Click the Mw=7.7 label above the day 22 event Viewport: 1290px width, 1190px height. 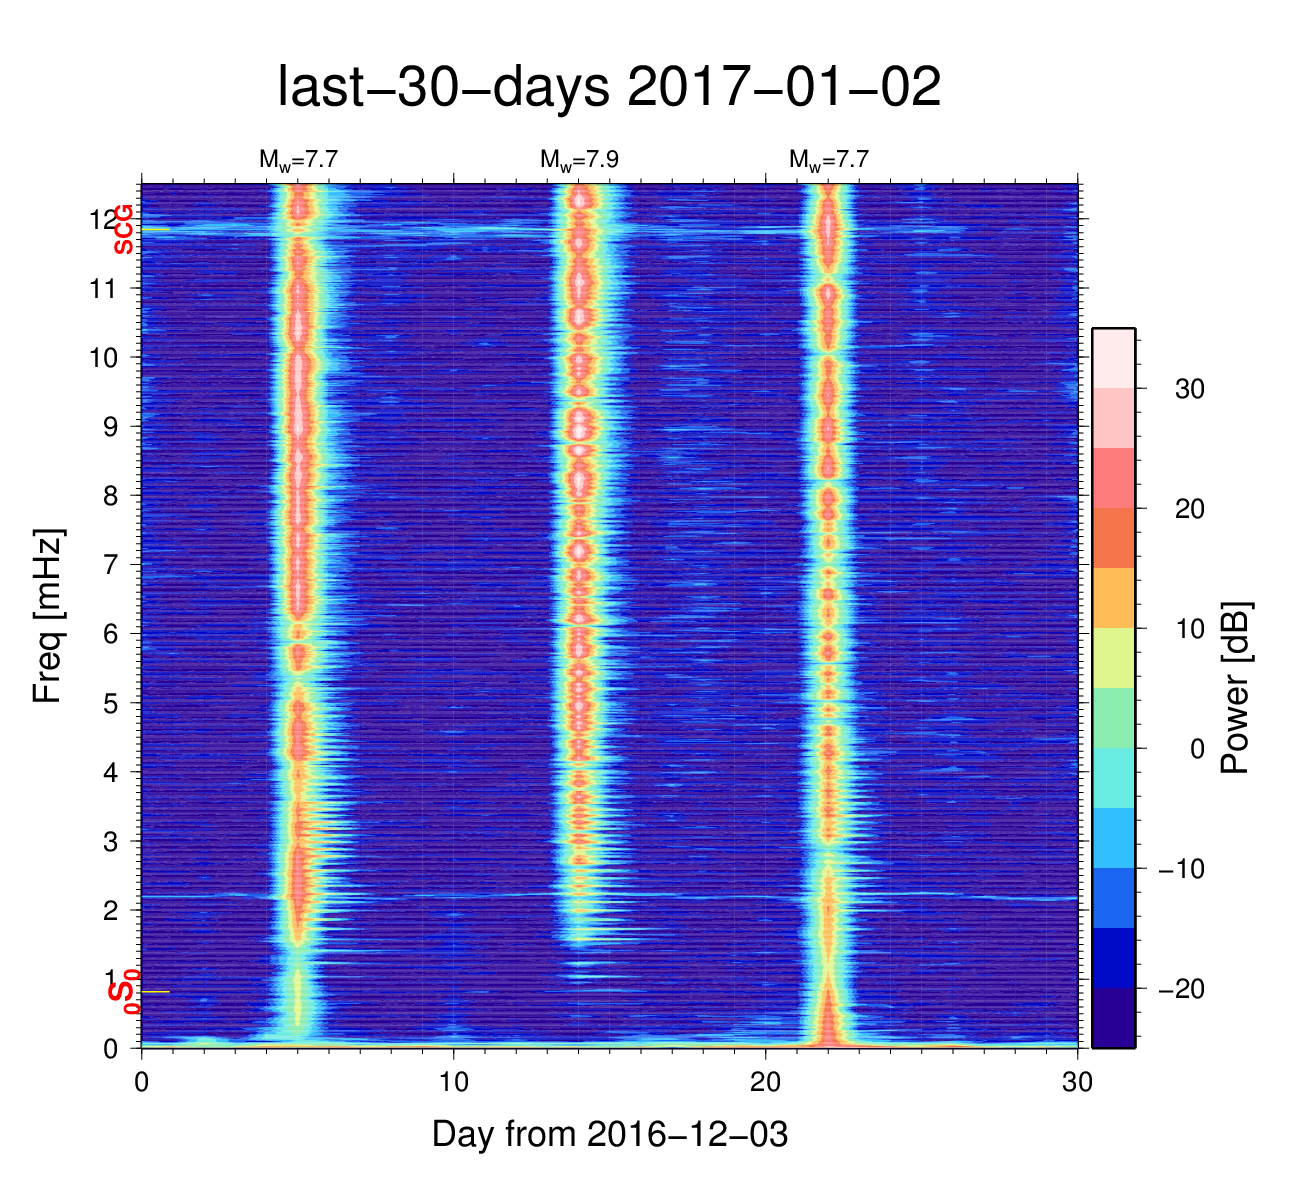coord(828,160)
